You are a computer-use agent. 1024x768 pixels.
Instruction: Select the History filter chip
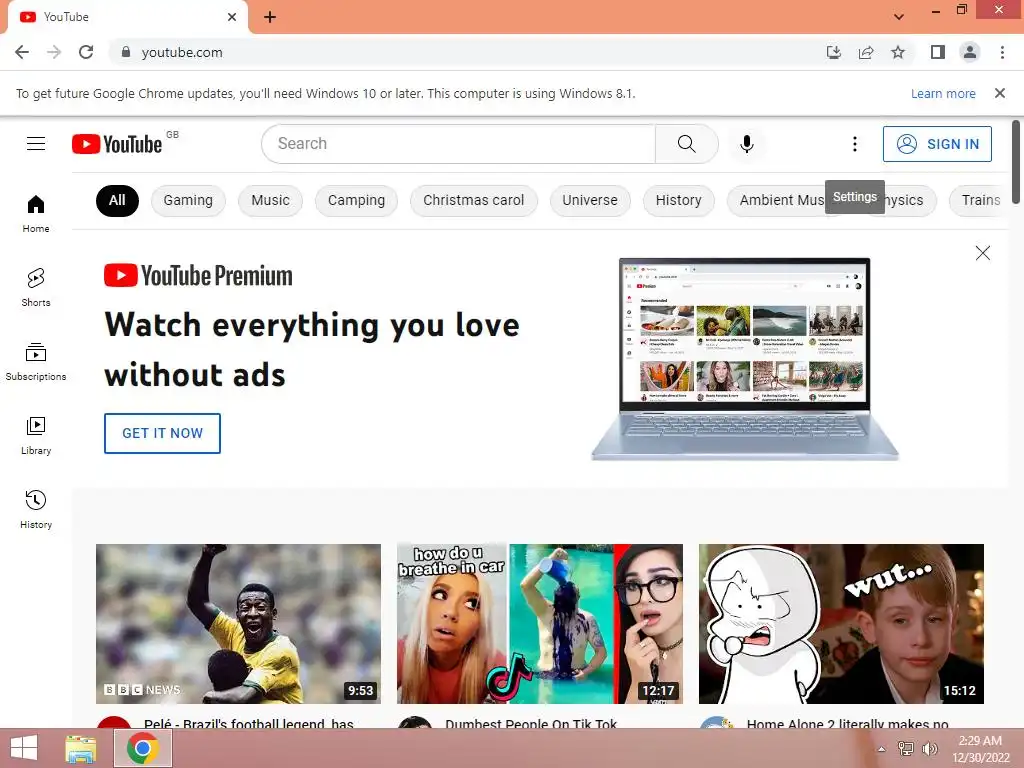point(679,200)
